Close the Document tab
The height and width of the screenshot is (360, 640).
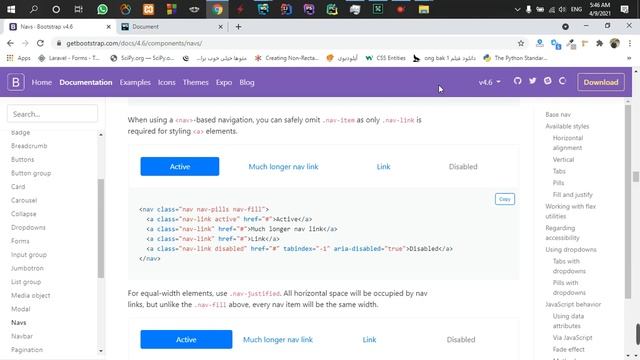point(220,27)
